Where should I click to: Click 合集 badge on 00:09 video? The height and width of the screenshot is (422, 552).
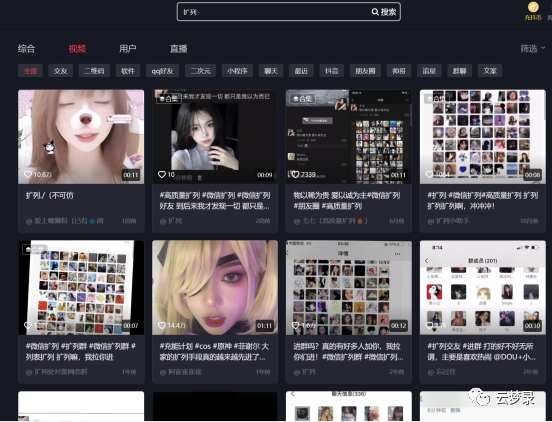pyautogui.click(x=168, y=99)
